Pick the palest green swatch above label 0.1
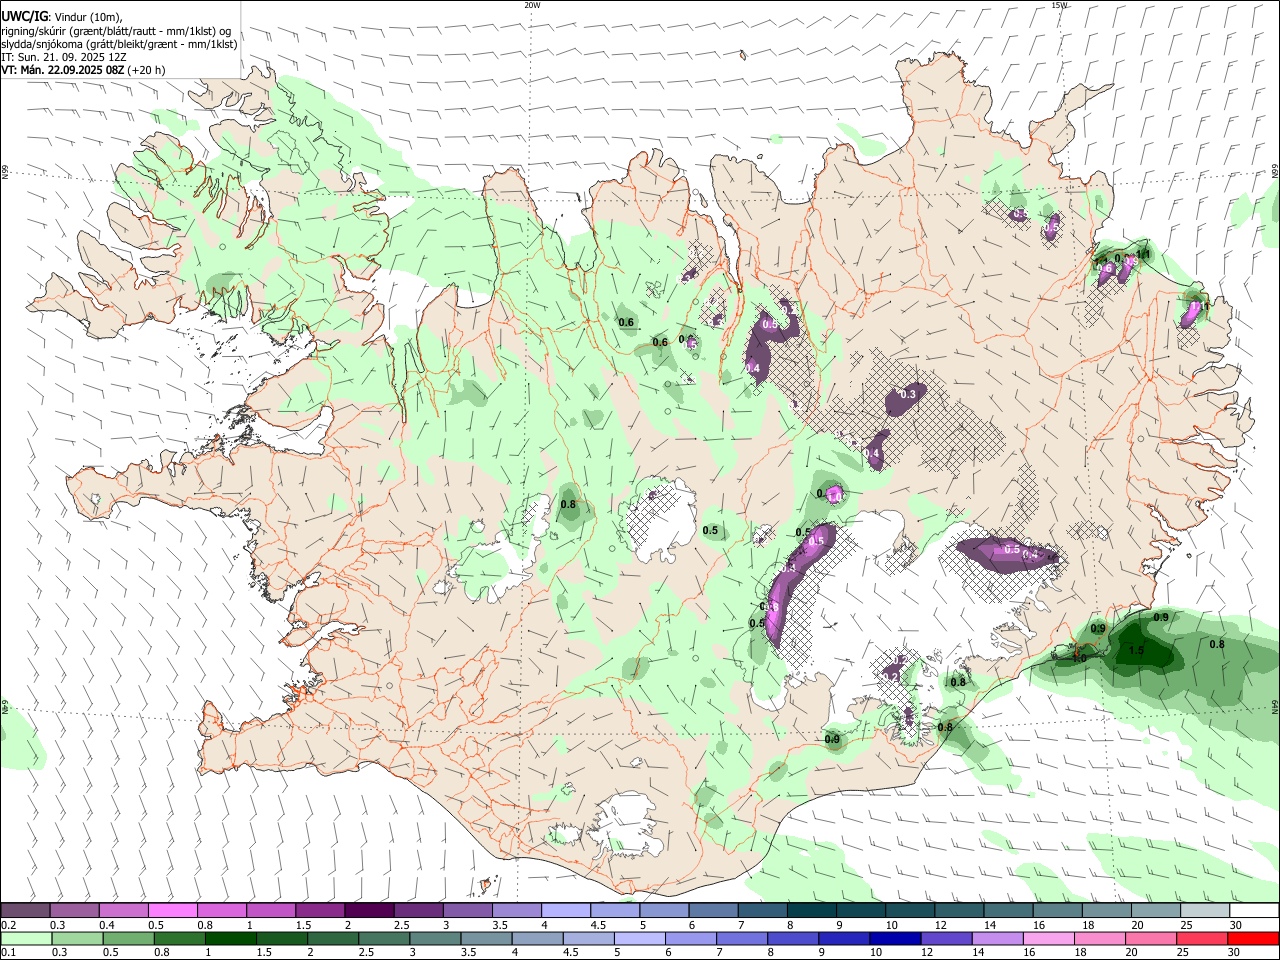 (x=26, y=938)
